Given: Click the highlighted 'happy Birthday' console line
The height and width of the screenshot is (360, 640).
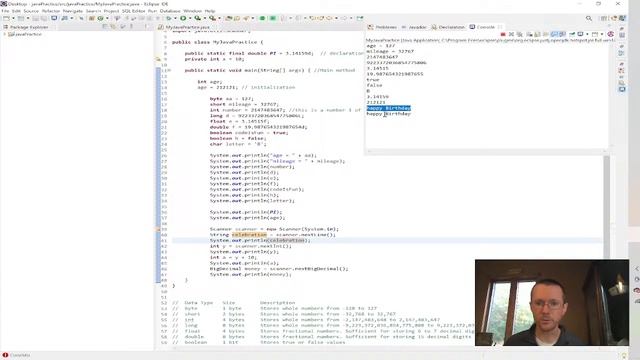Looking at the screenshot, I should point(389,108).
